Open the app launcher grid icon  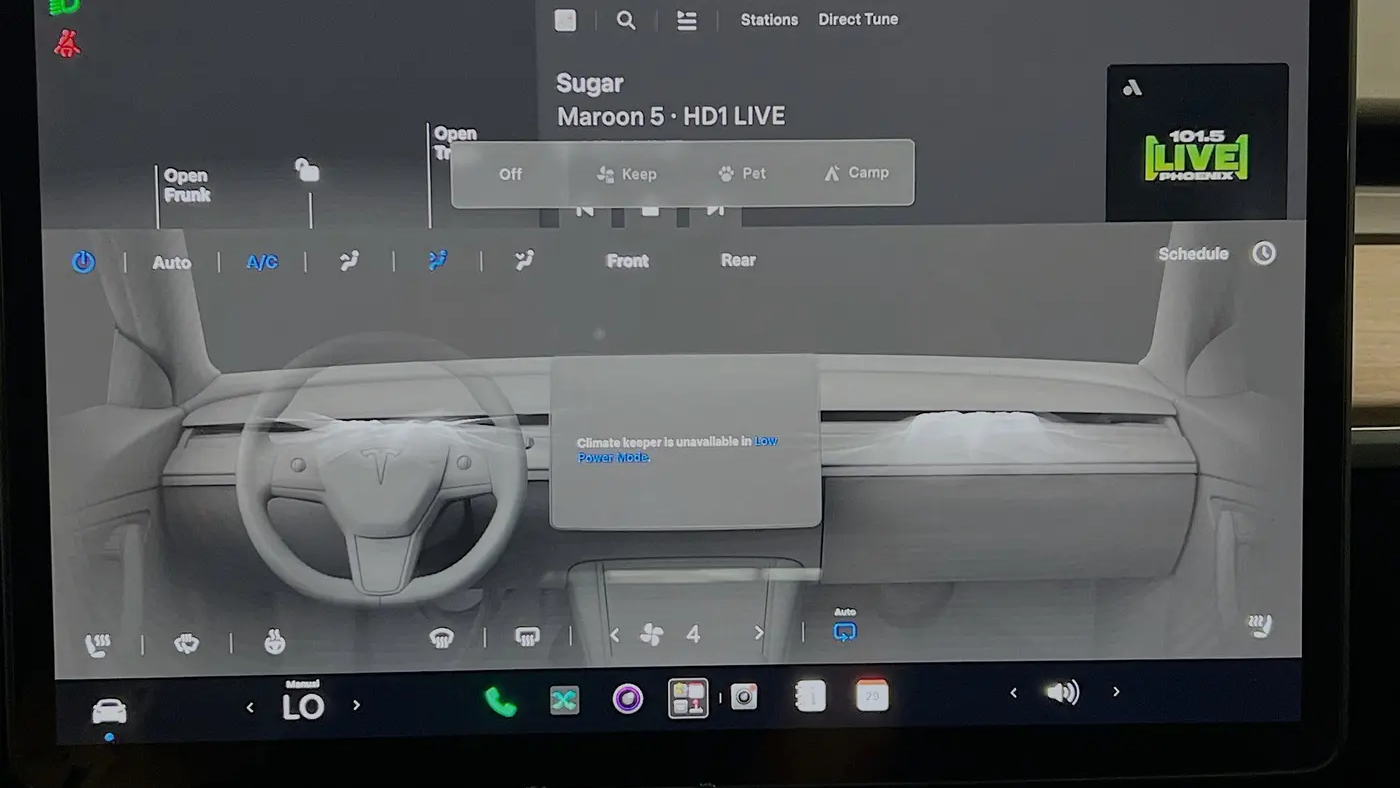click(688, 698)
